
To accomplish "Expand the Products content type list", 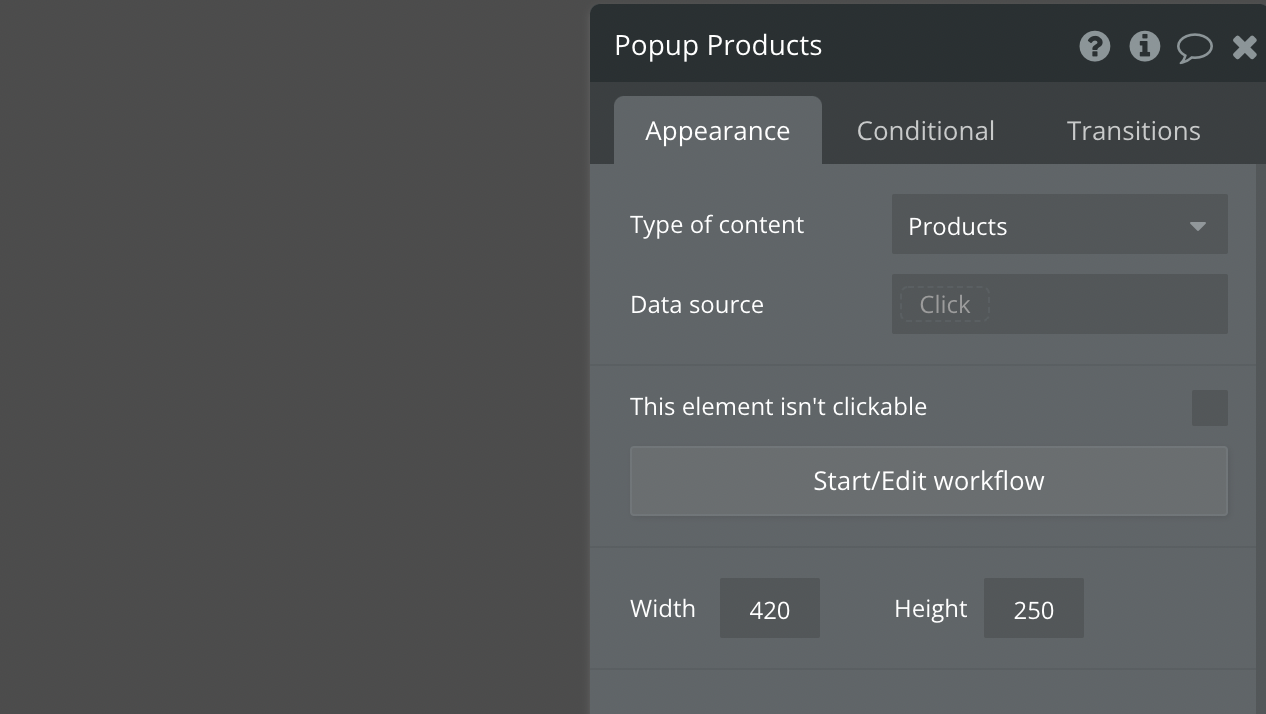I will (x=1059, y=225).
